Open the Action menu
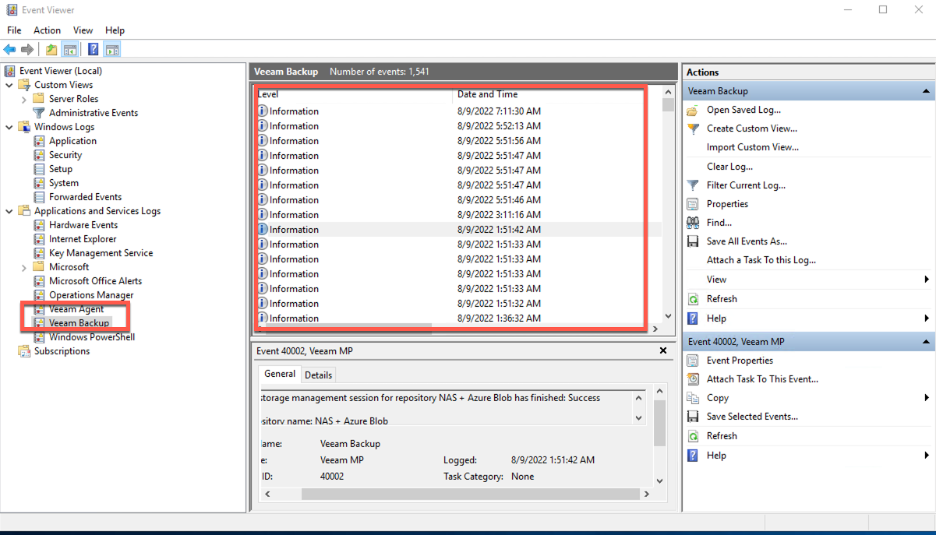Screen dimensions: 936x536 pyautogui.click(x=47, y=30)
